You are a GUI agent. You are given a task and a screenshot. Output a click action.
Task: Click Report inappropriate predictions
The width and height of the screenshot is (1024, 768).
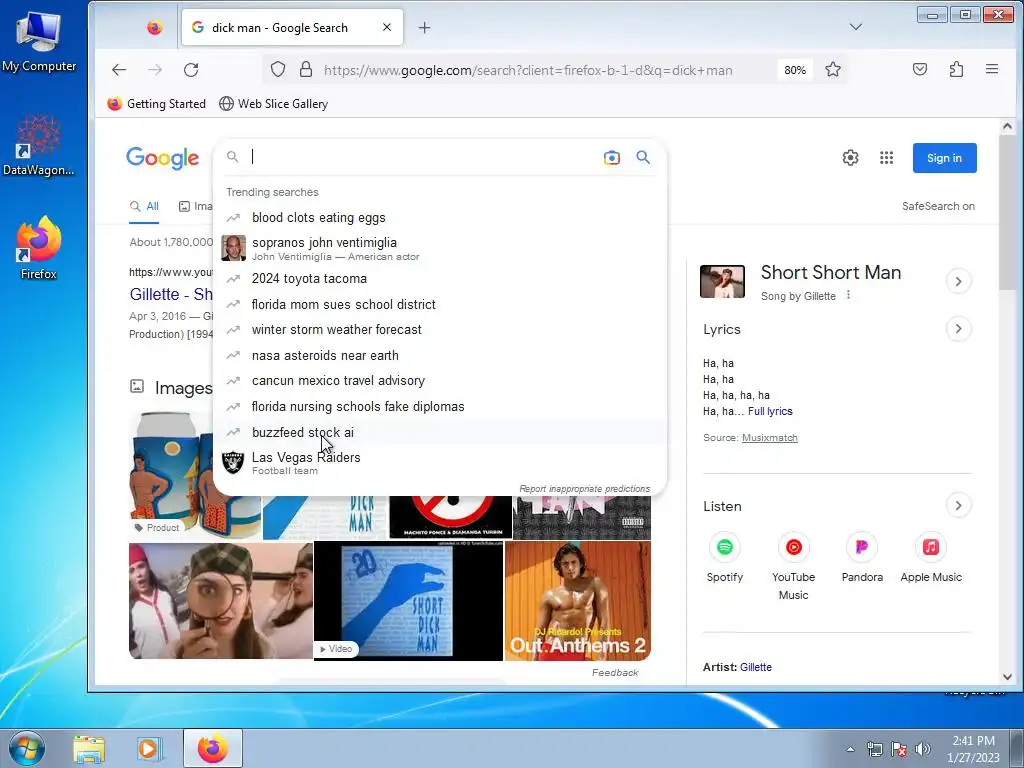[x=584, y=488]
